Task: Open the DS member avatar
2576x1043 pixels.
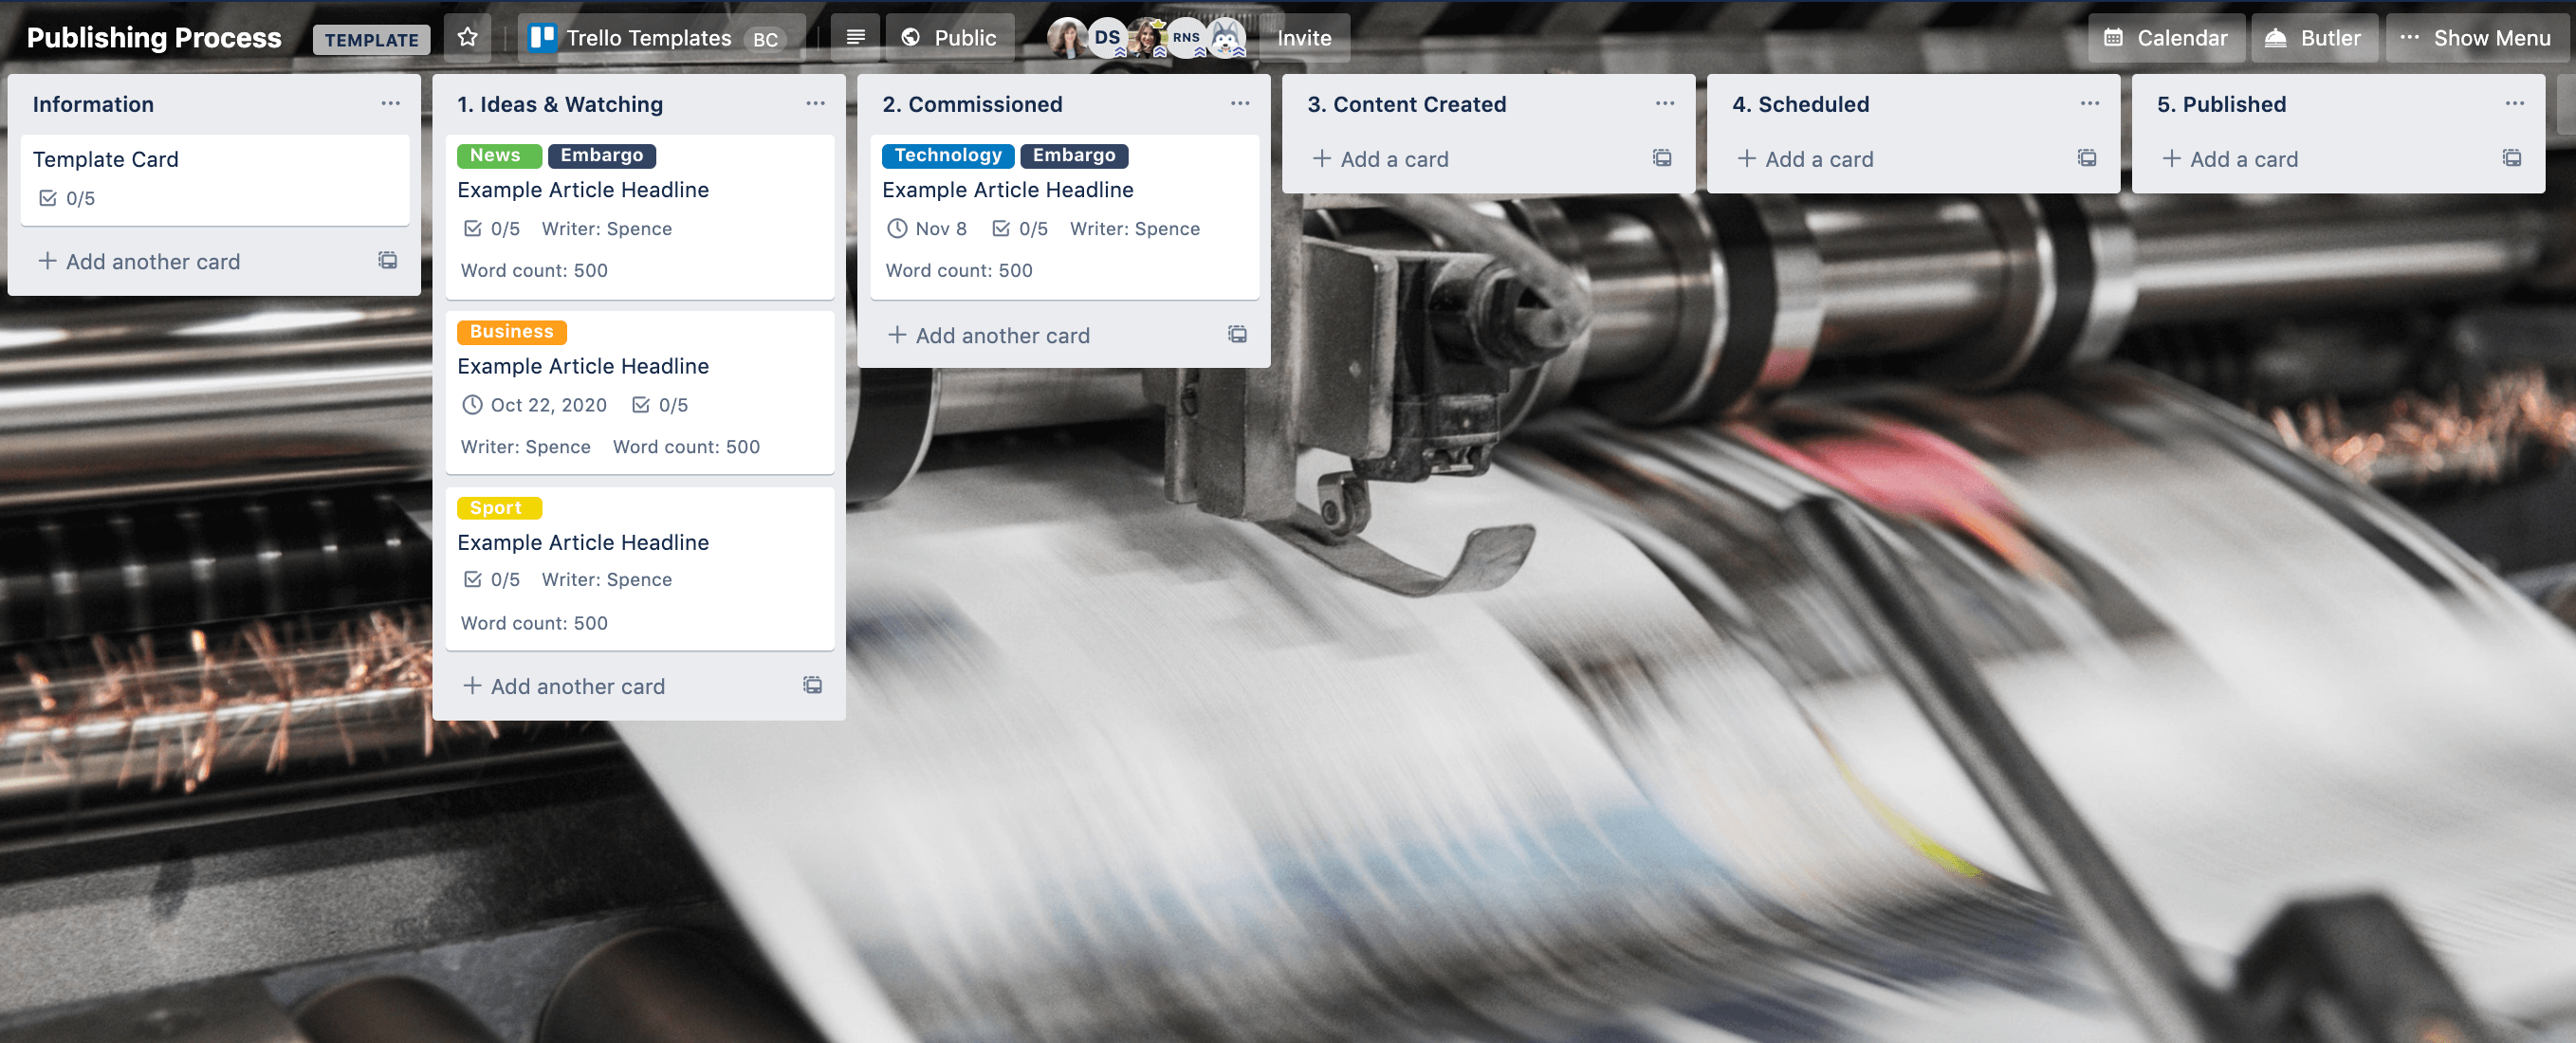Action: click(x=1107, y=38)
